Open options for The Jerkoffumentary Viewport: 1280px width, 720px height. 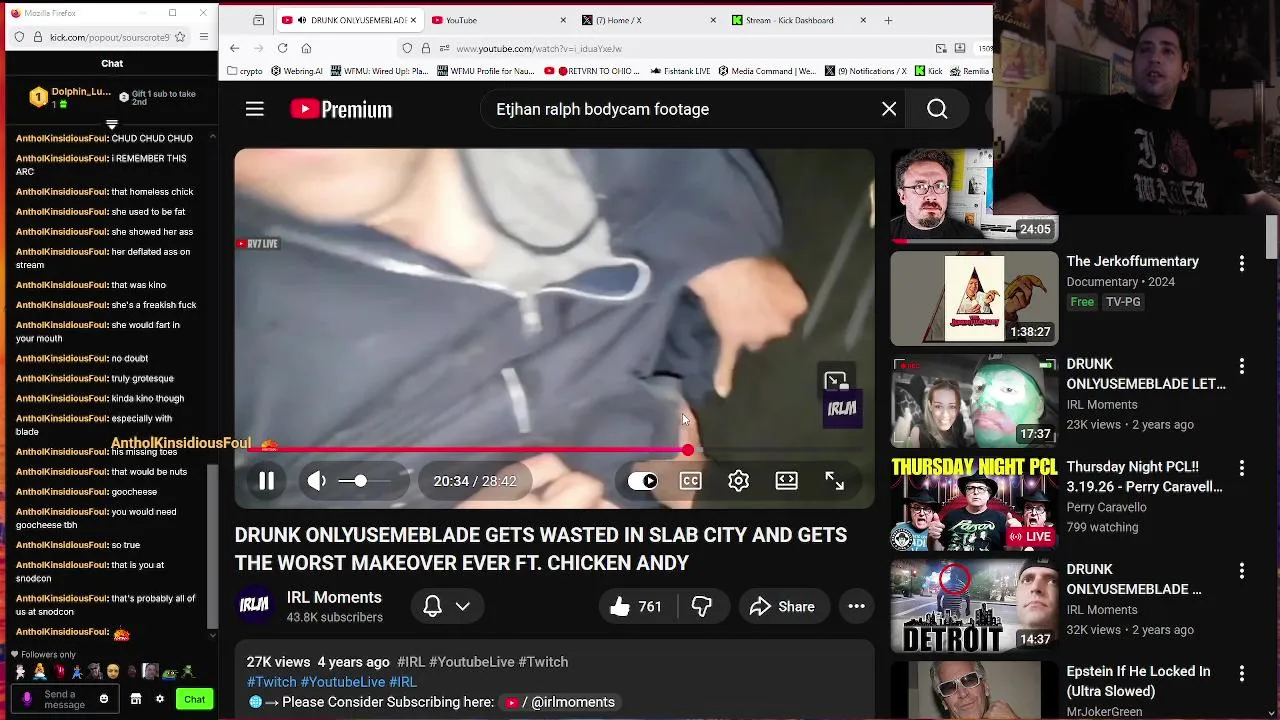[x=1242, y=263]
